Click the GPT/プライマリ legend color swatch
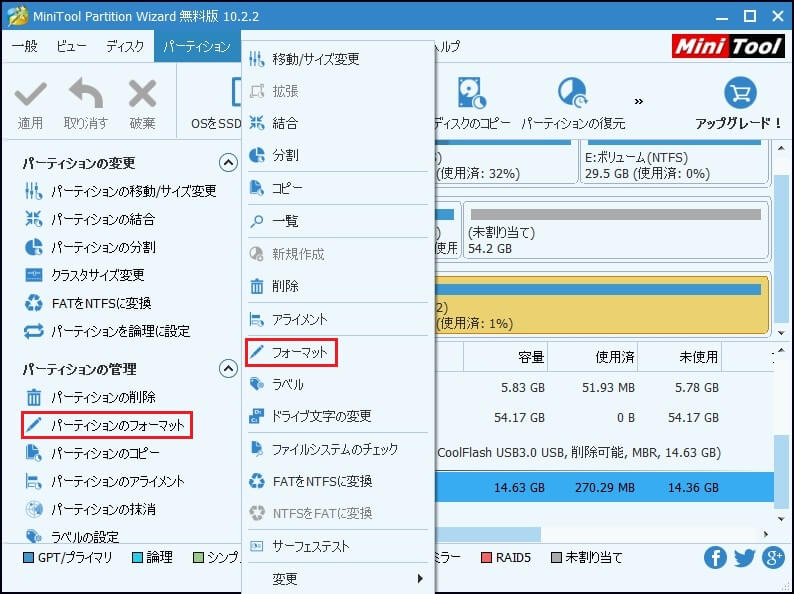The height and width of the screenshot is (594, 794). click(x=29, y=558)
